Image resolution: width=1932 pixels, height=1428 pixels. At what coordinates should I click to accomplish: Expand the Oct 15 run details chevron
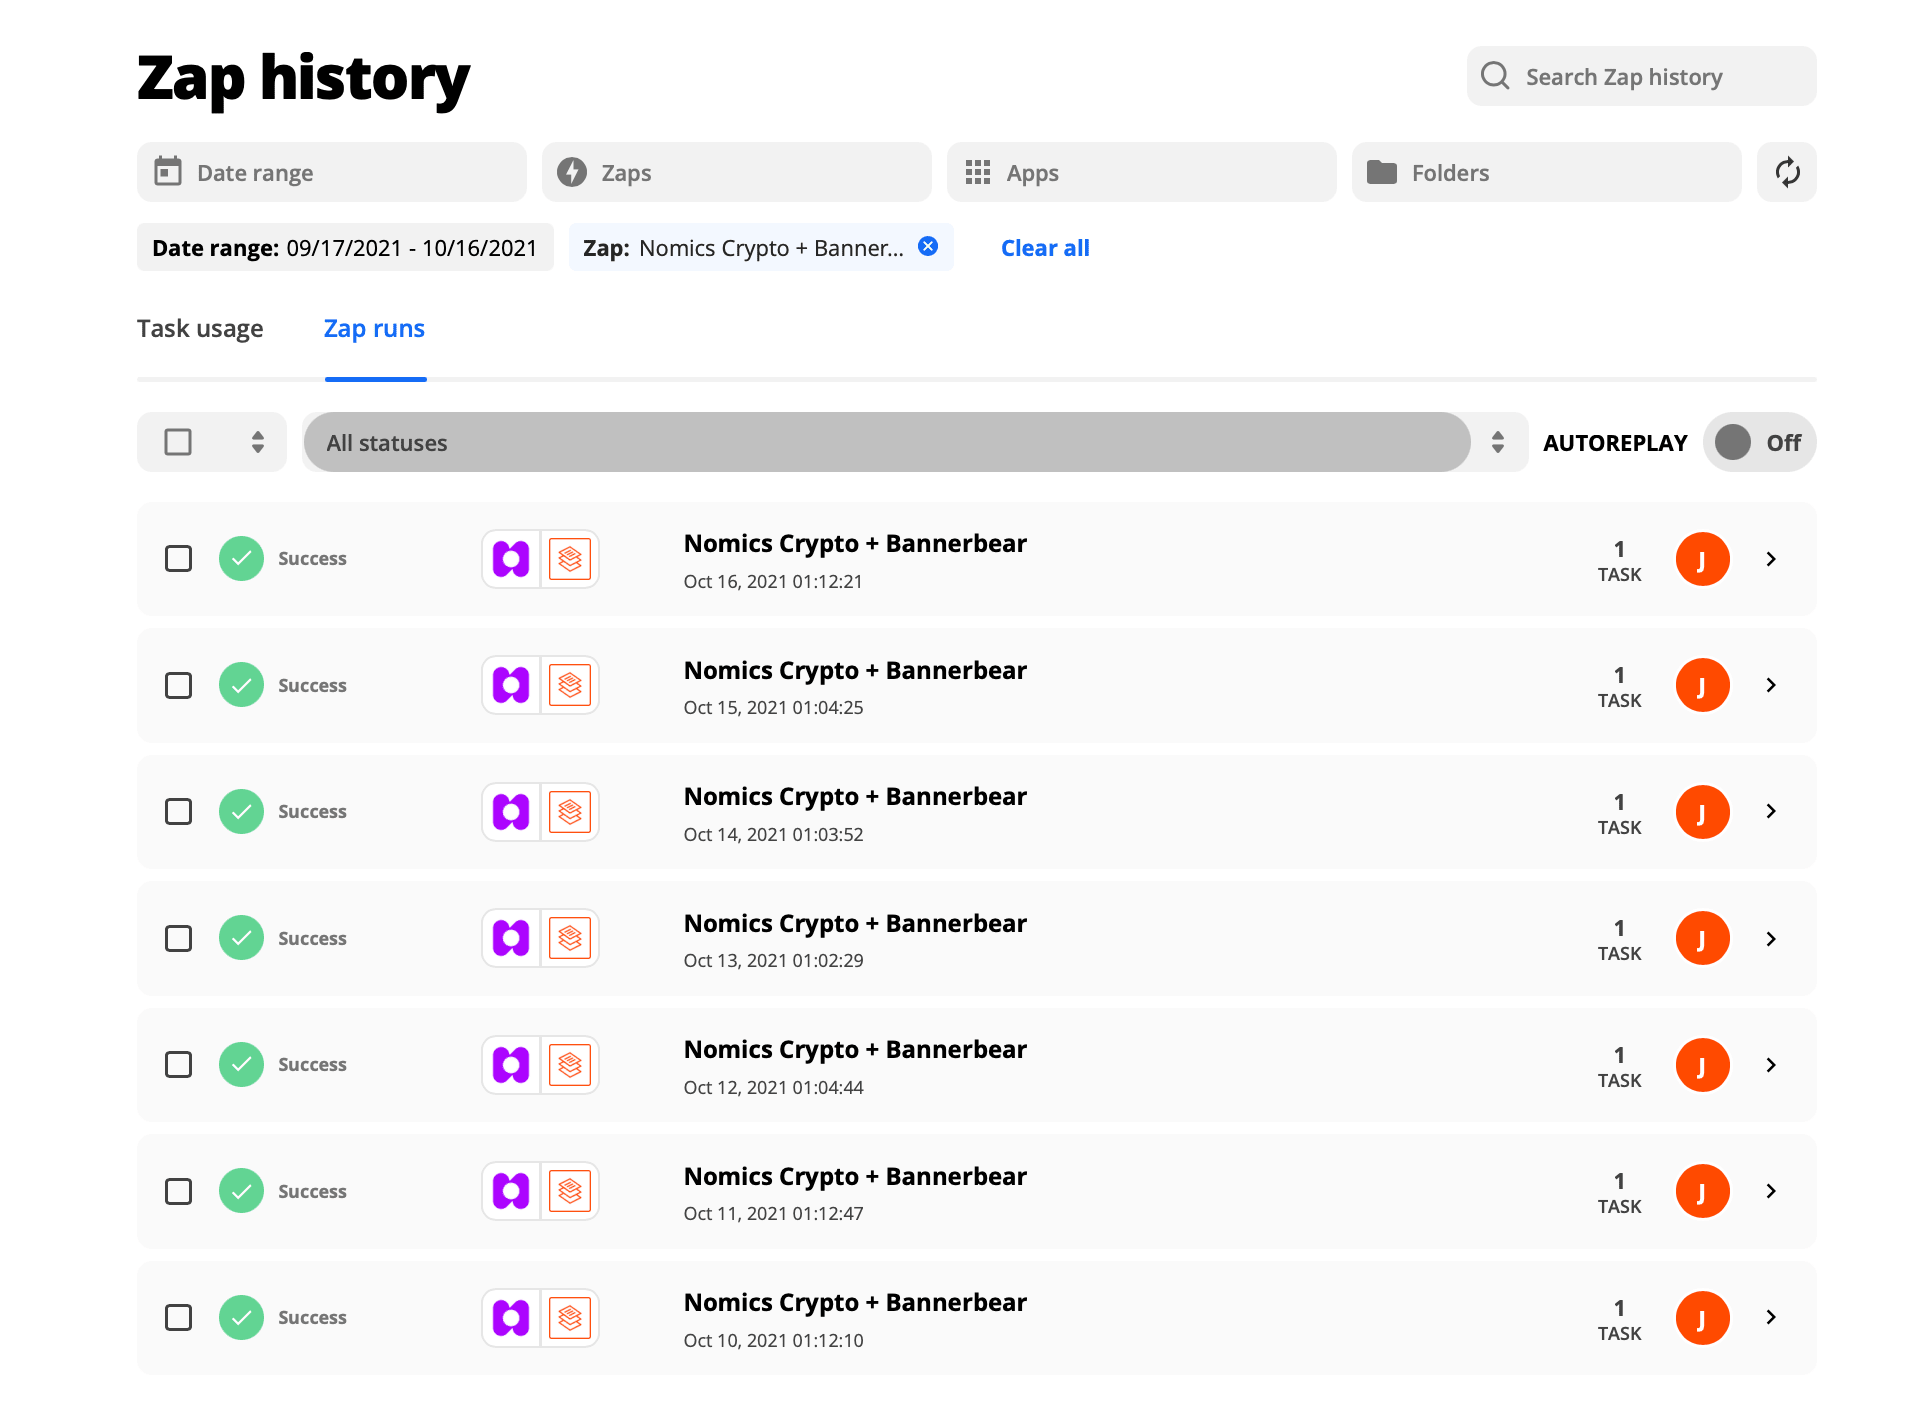(1771, 685)
